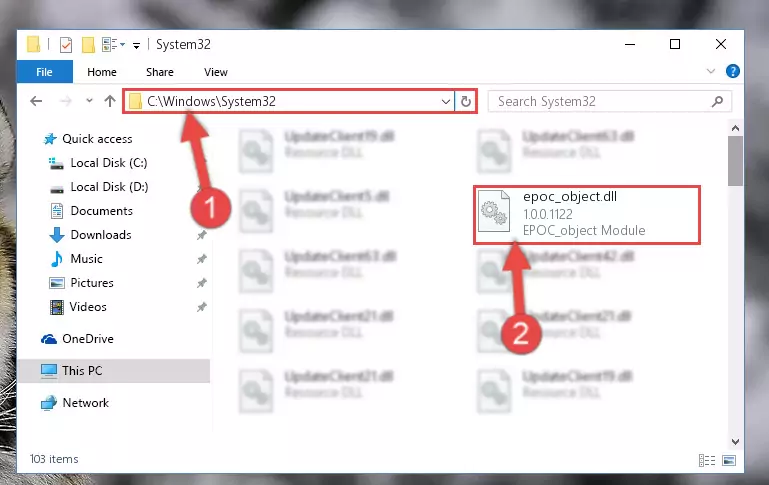Click the Properties checkmark quick access icon
Screen dimensions: 769x485
pos(66,45)
